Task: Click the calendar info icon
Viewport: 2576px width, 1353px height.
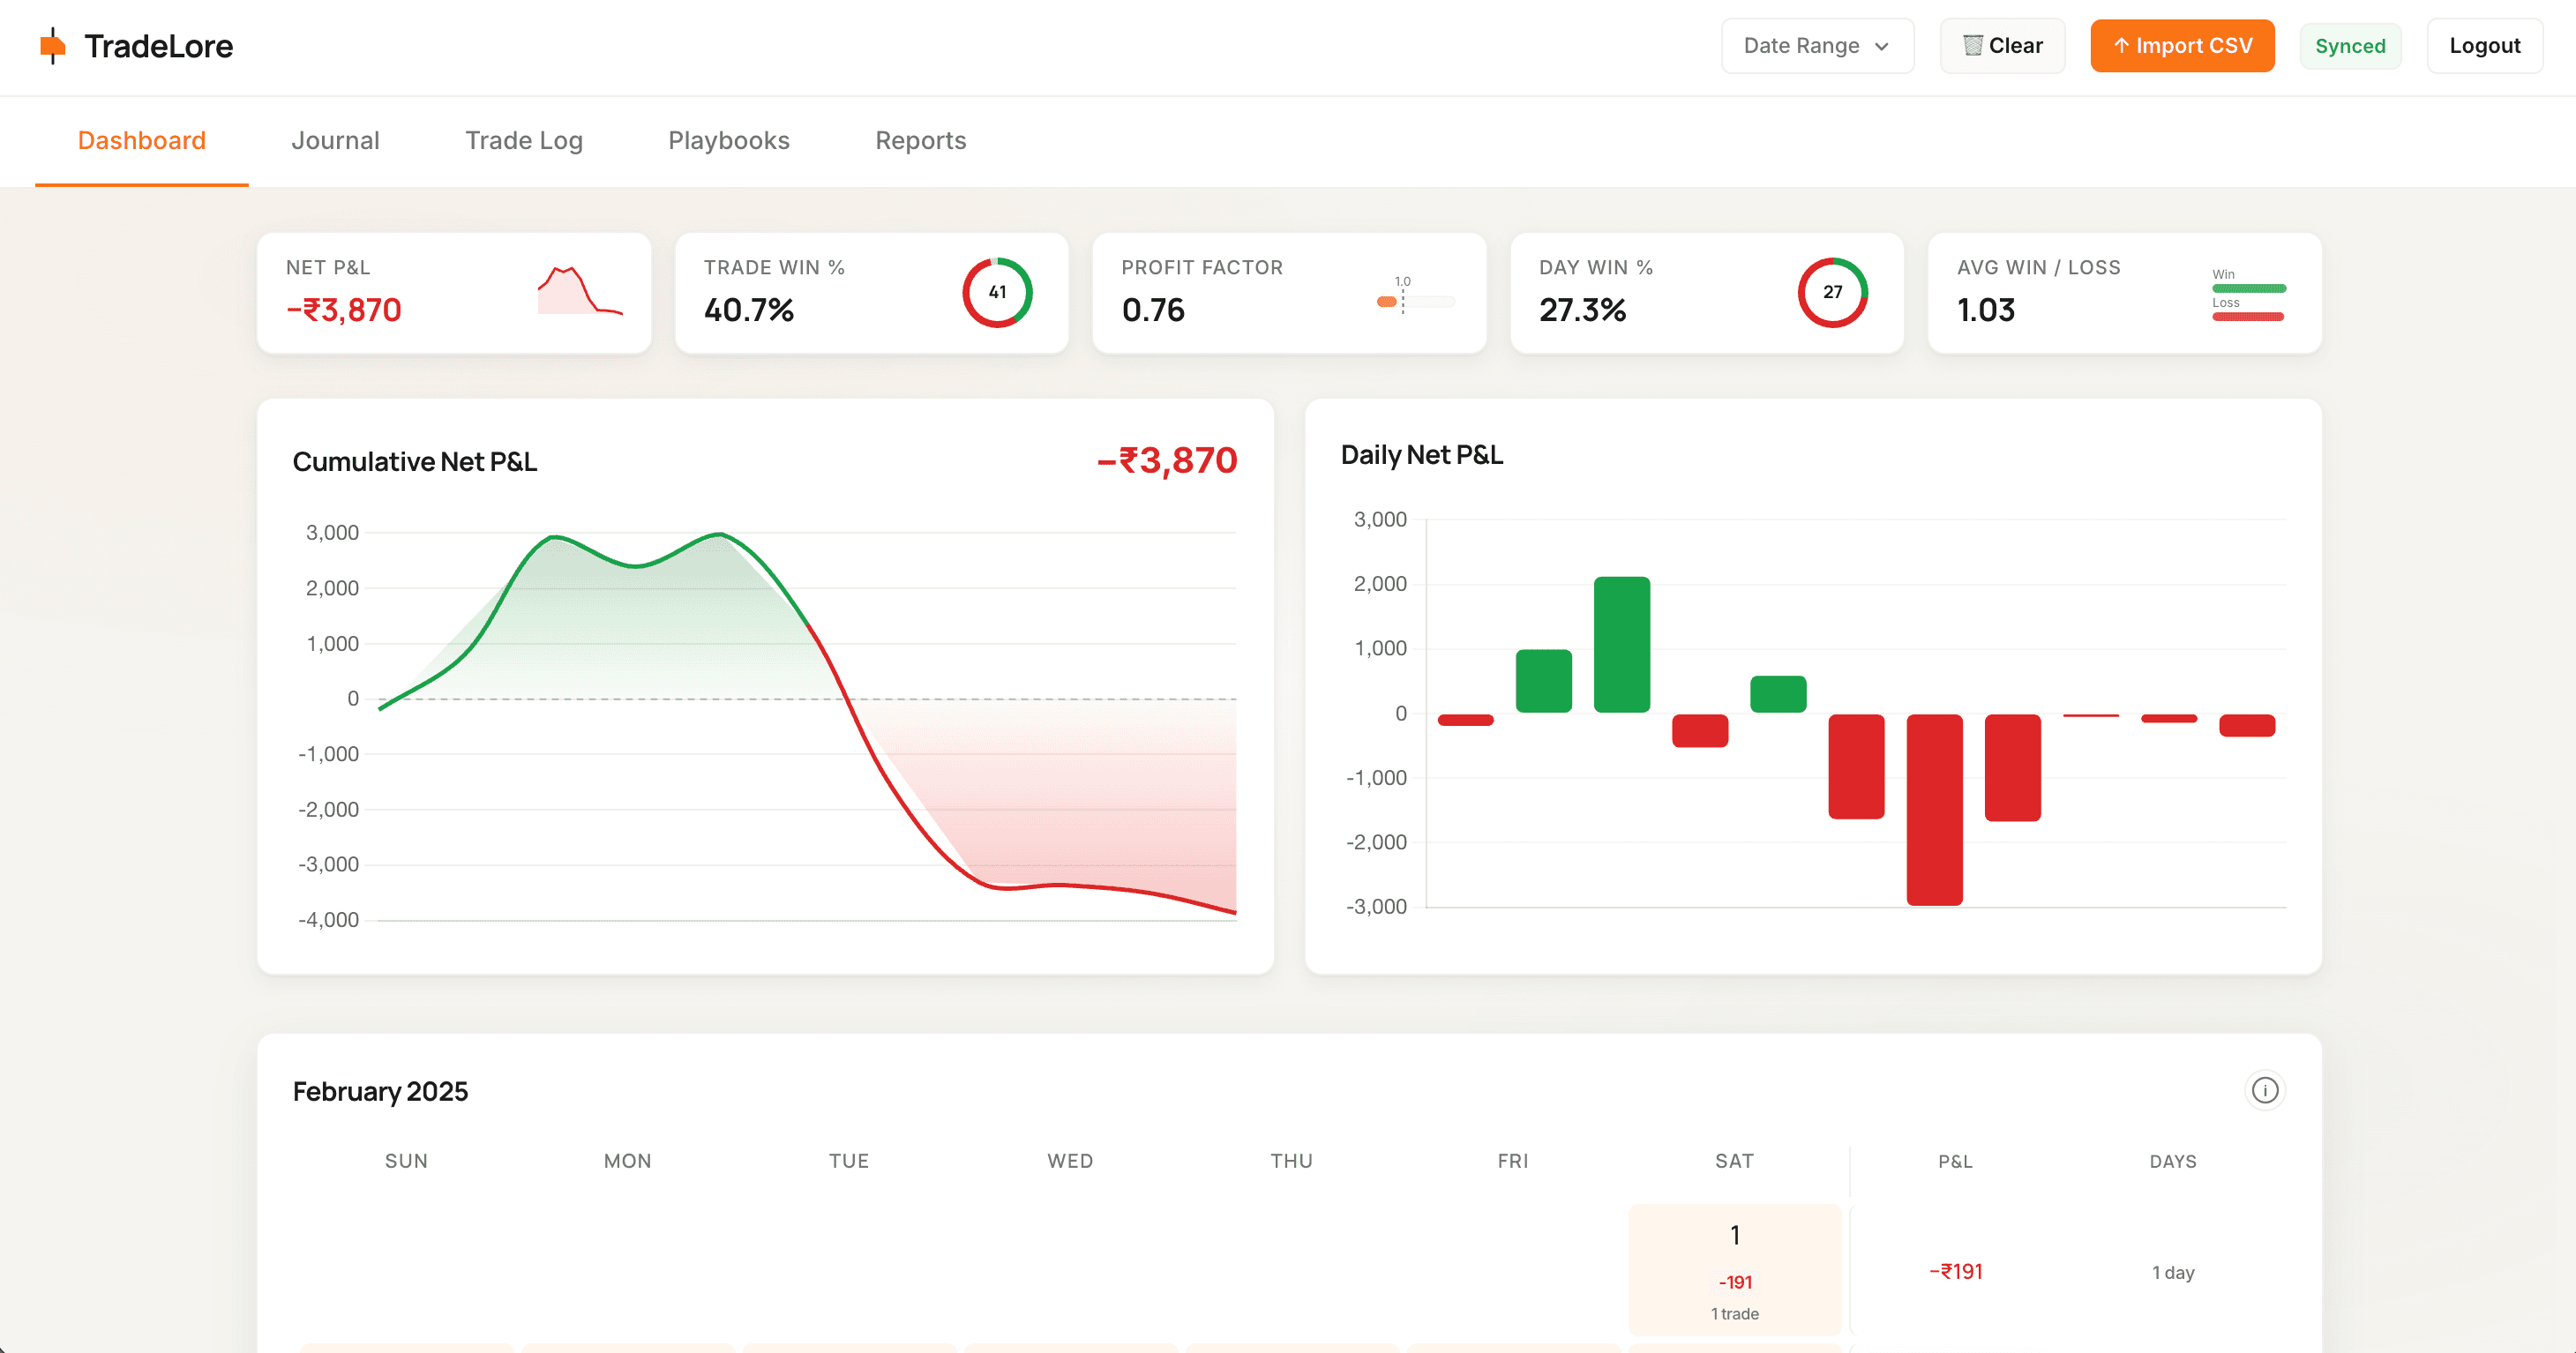Action: [x=2265, y=1090]
